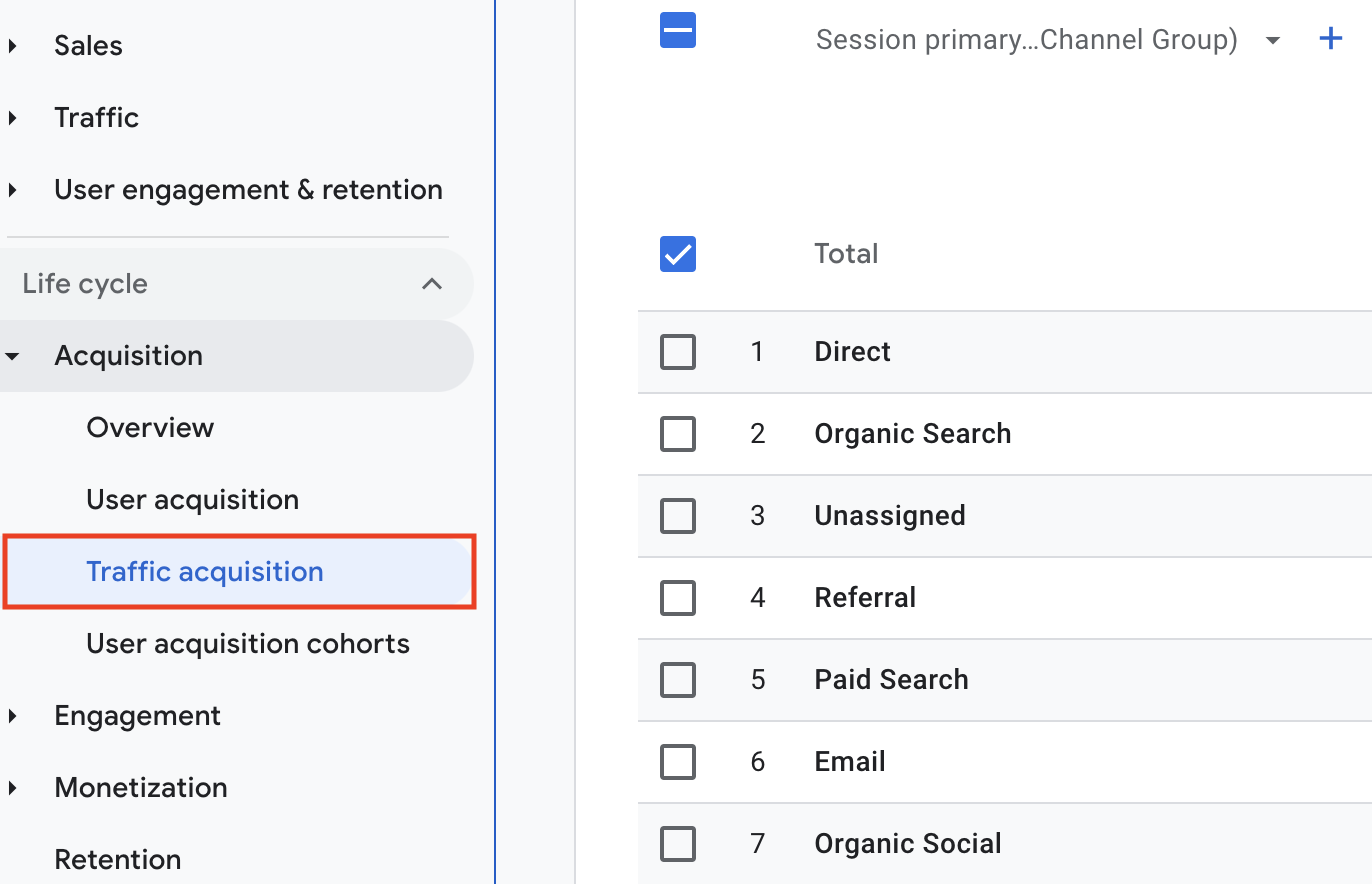Check the Unassigned row checkbox
1372x884 pixels.
[677, 516]
